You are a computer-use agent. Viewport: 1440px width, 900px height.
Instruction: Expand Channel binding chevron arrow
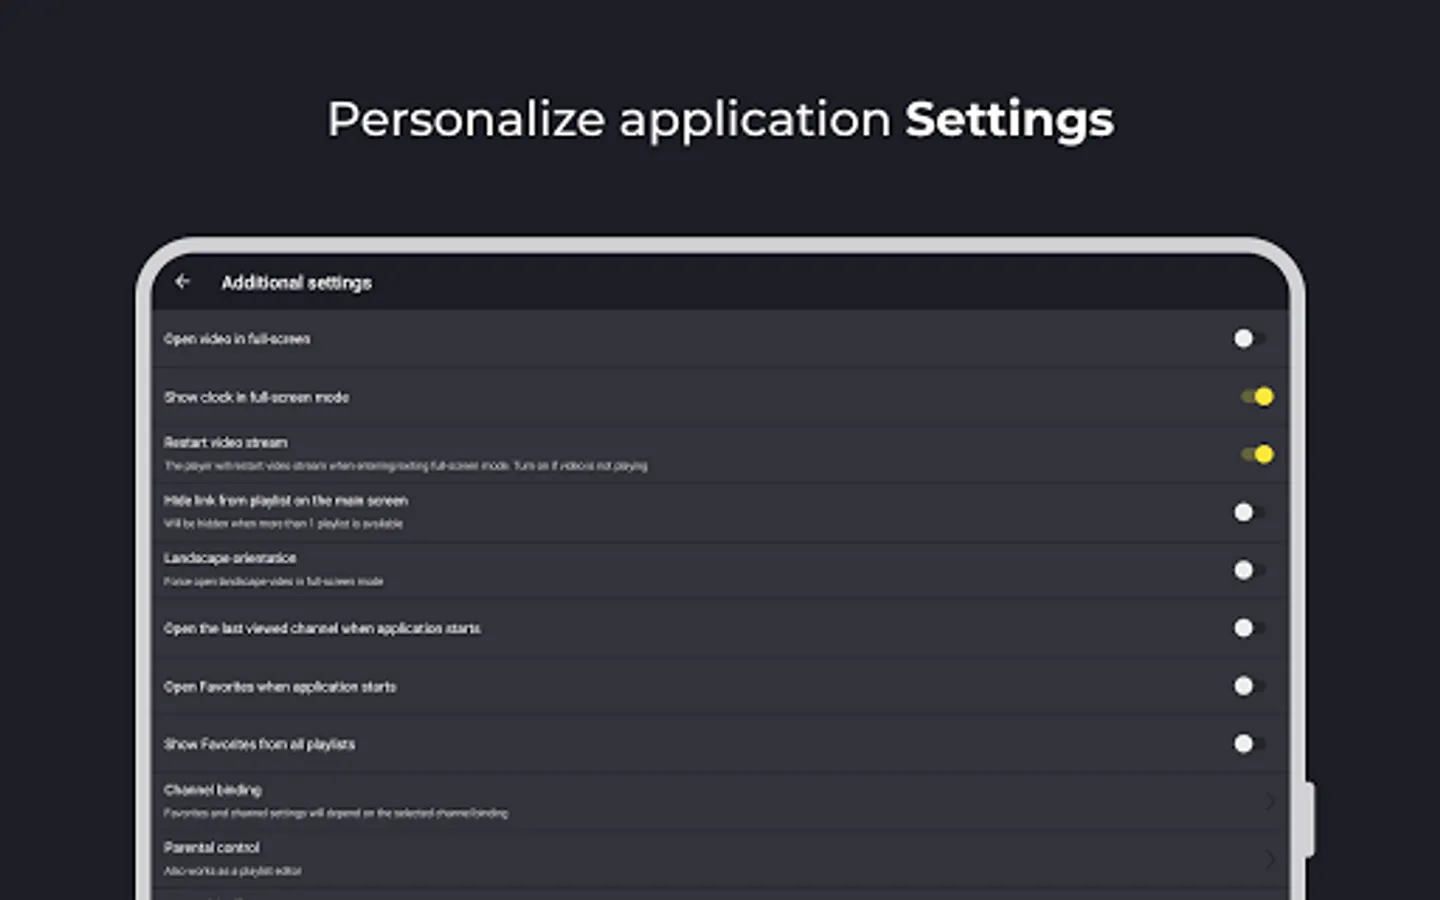coord(1270,801)
